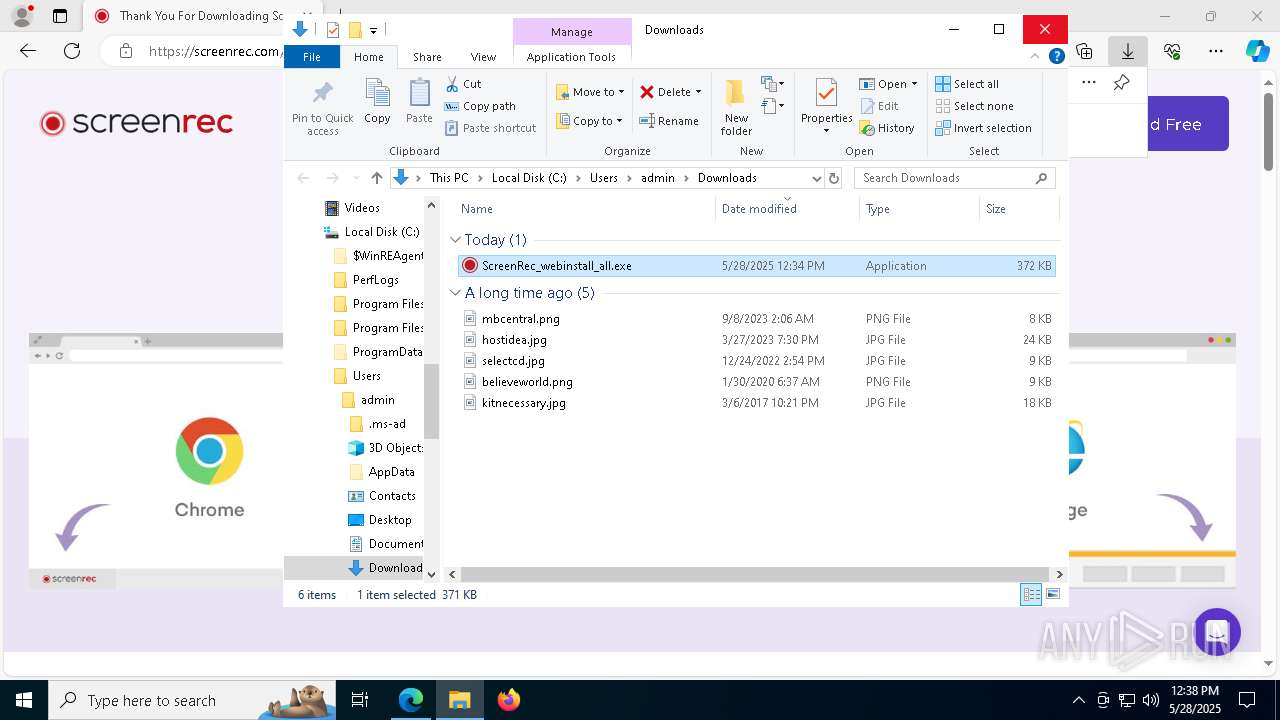Click Edit in the Open group

pyautogui.click(x=878, y=106)
